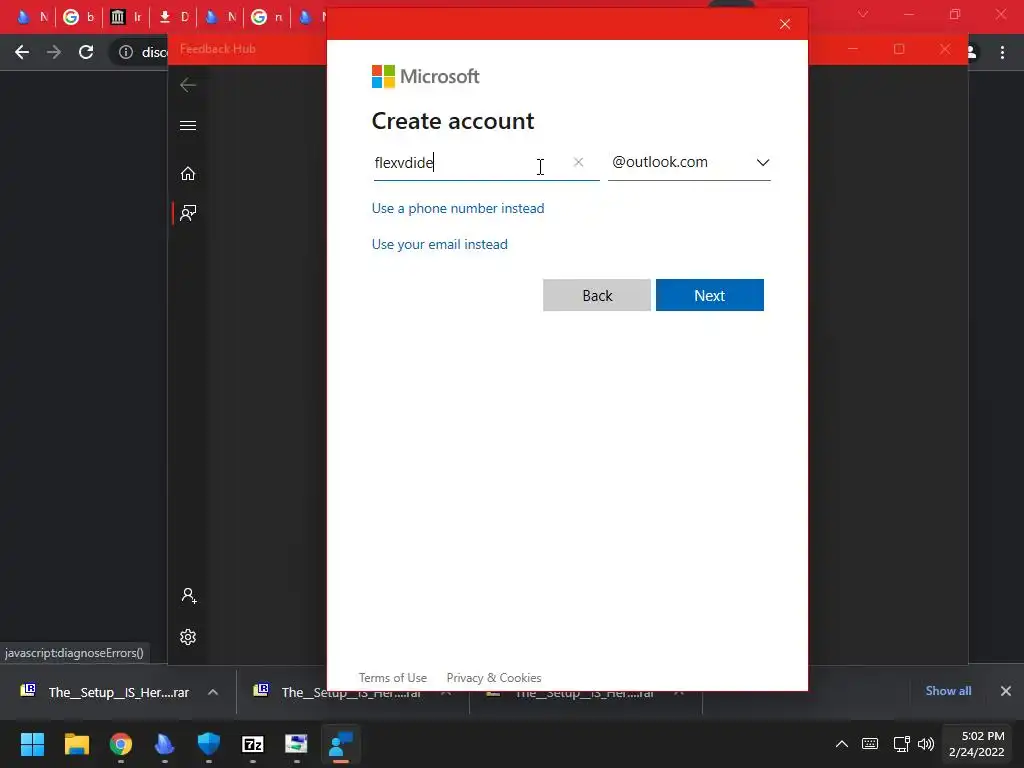
Task: Open the clock showing 5:02 PM
Action: point(976,744)
